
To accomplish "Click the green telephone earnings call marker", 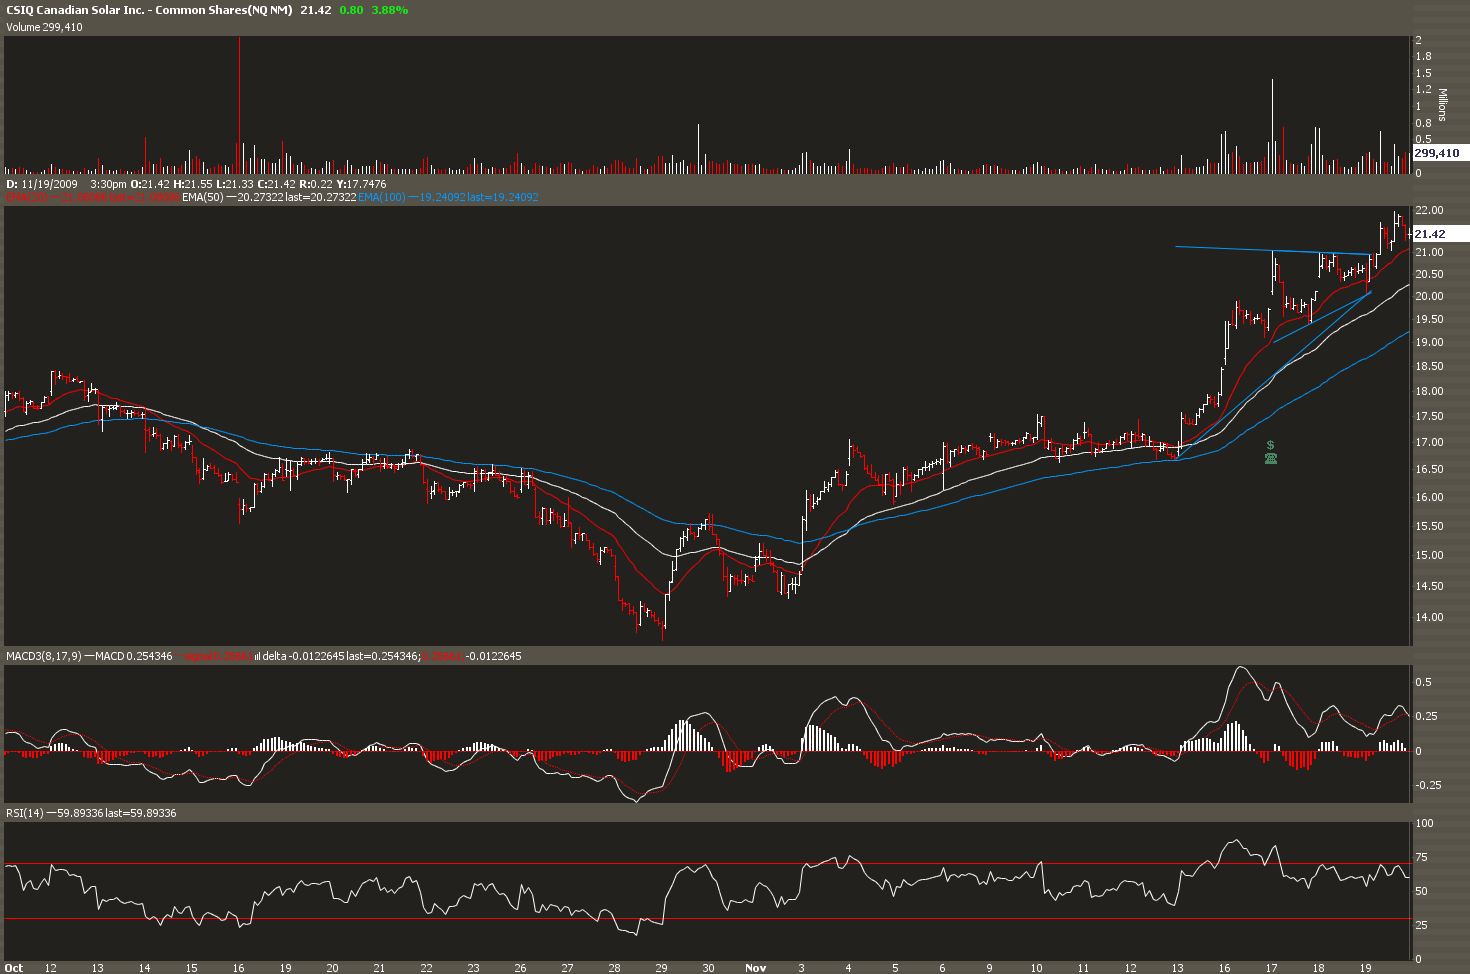I will pos(1271,458).
